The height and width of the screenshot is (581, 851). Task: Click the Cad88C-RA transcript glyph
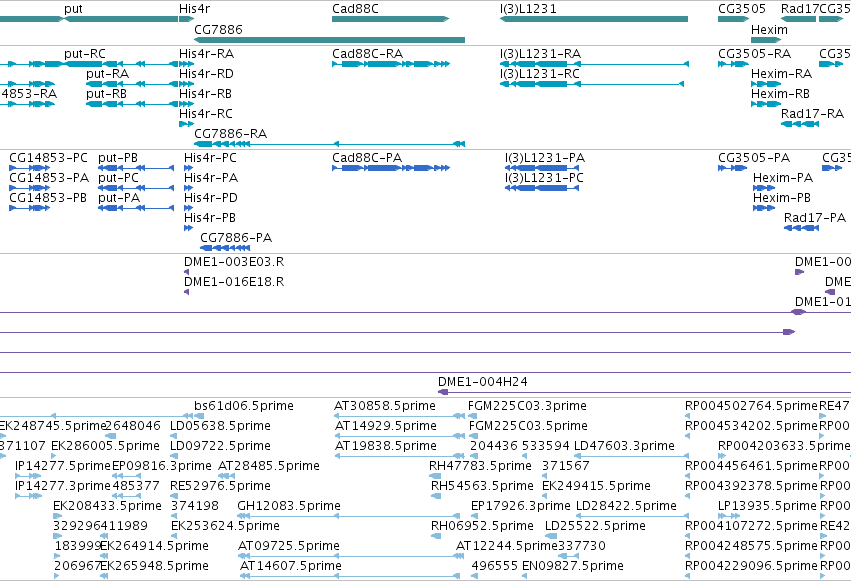(391, 64)
